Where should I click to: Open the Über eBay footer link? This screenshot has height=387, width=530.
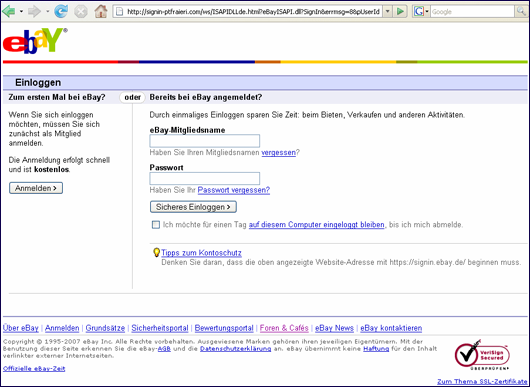[21, 328]
